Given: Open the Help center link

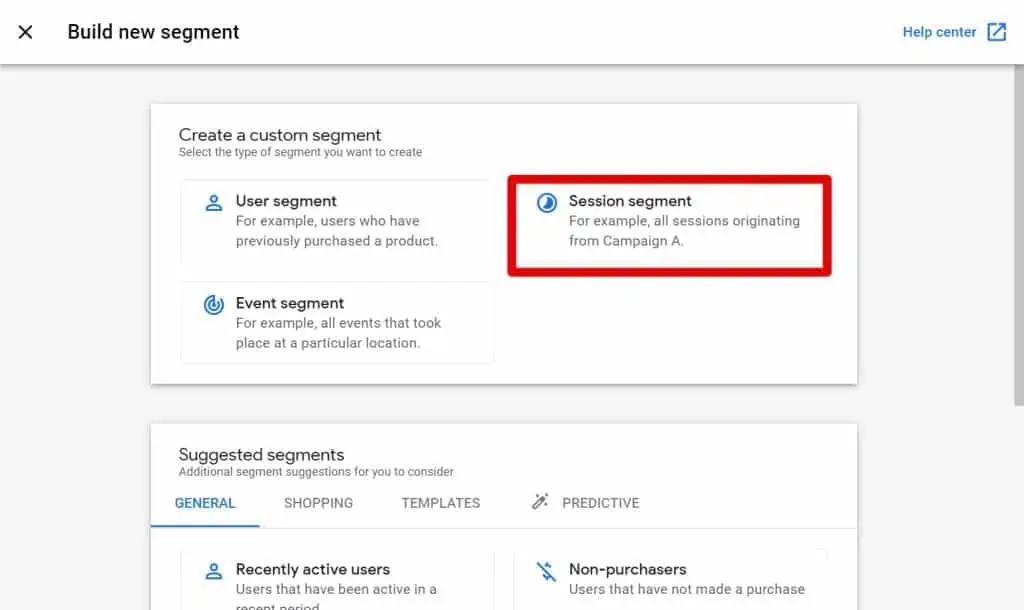Looking at the screenshot, I should tap(938, 31).
